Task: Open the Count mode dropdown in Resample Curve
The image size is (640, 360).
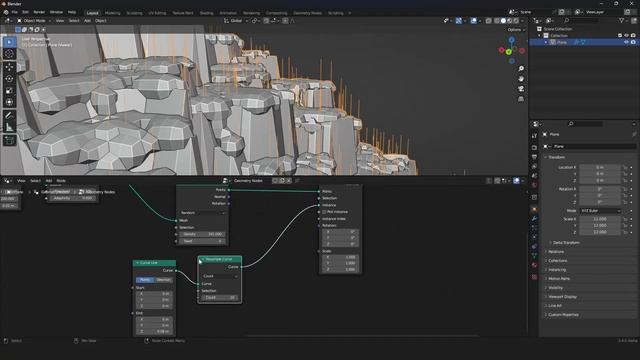Action: point(220,276)
